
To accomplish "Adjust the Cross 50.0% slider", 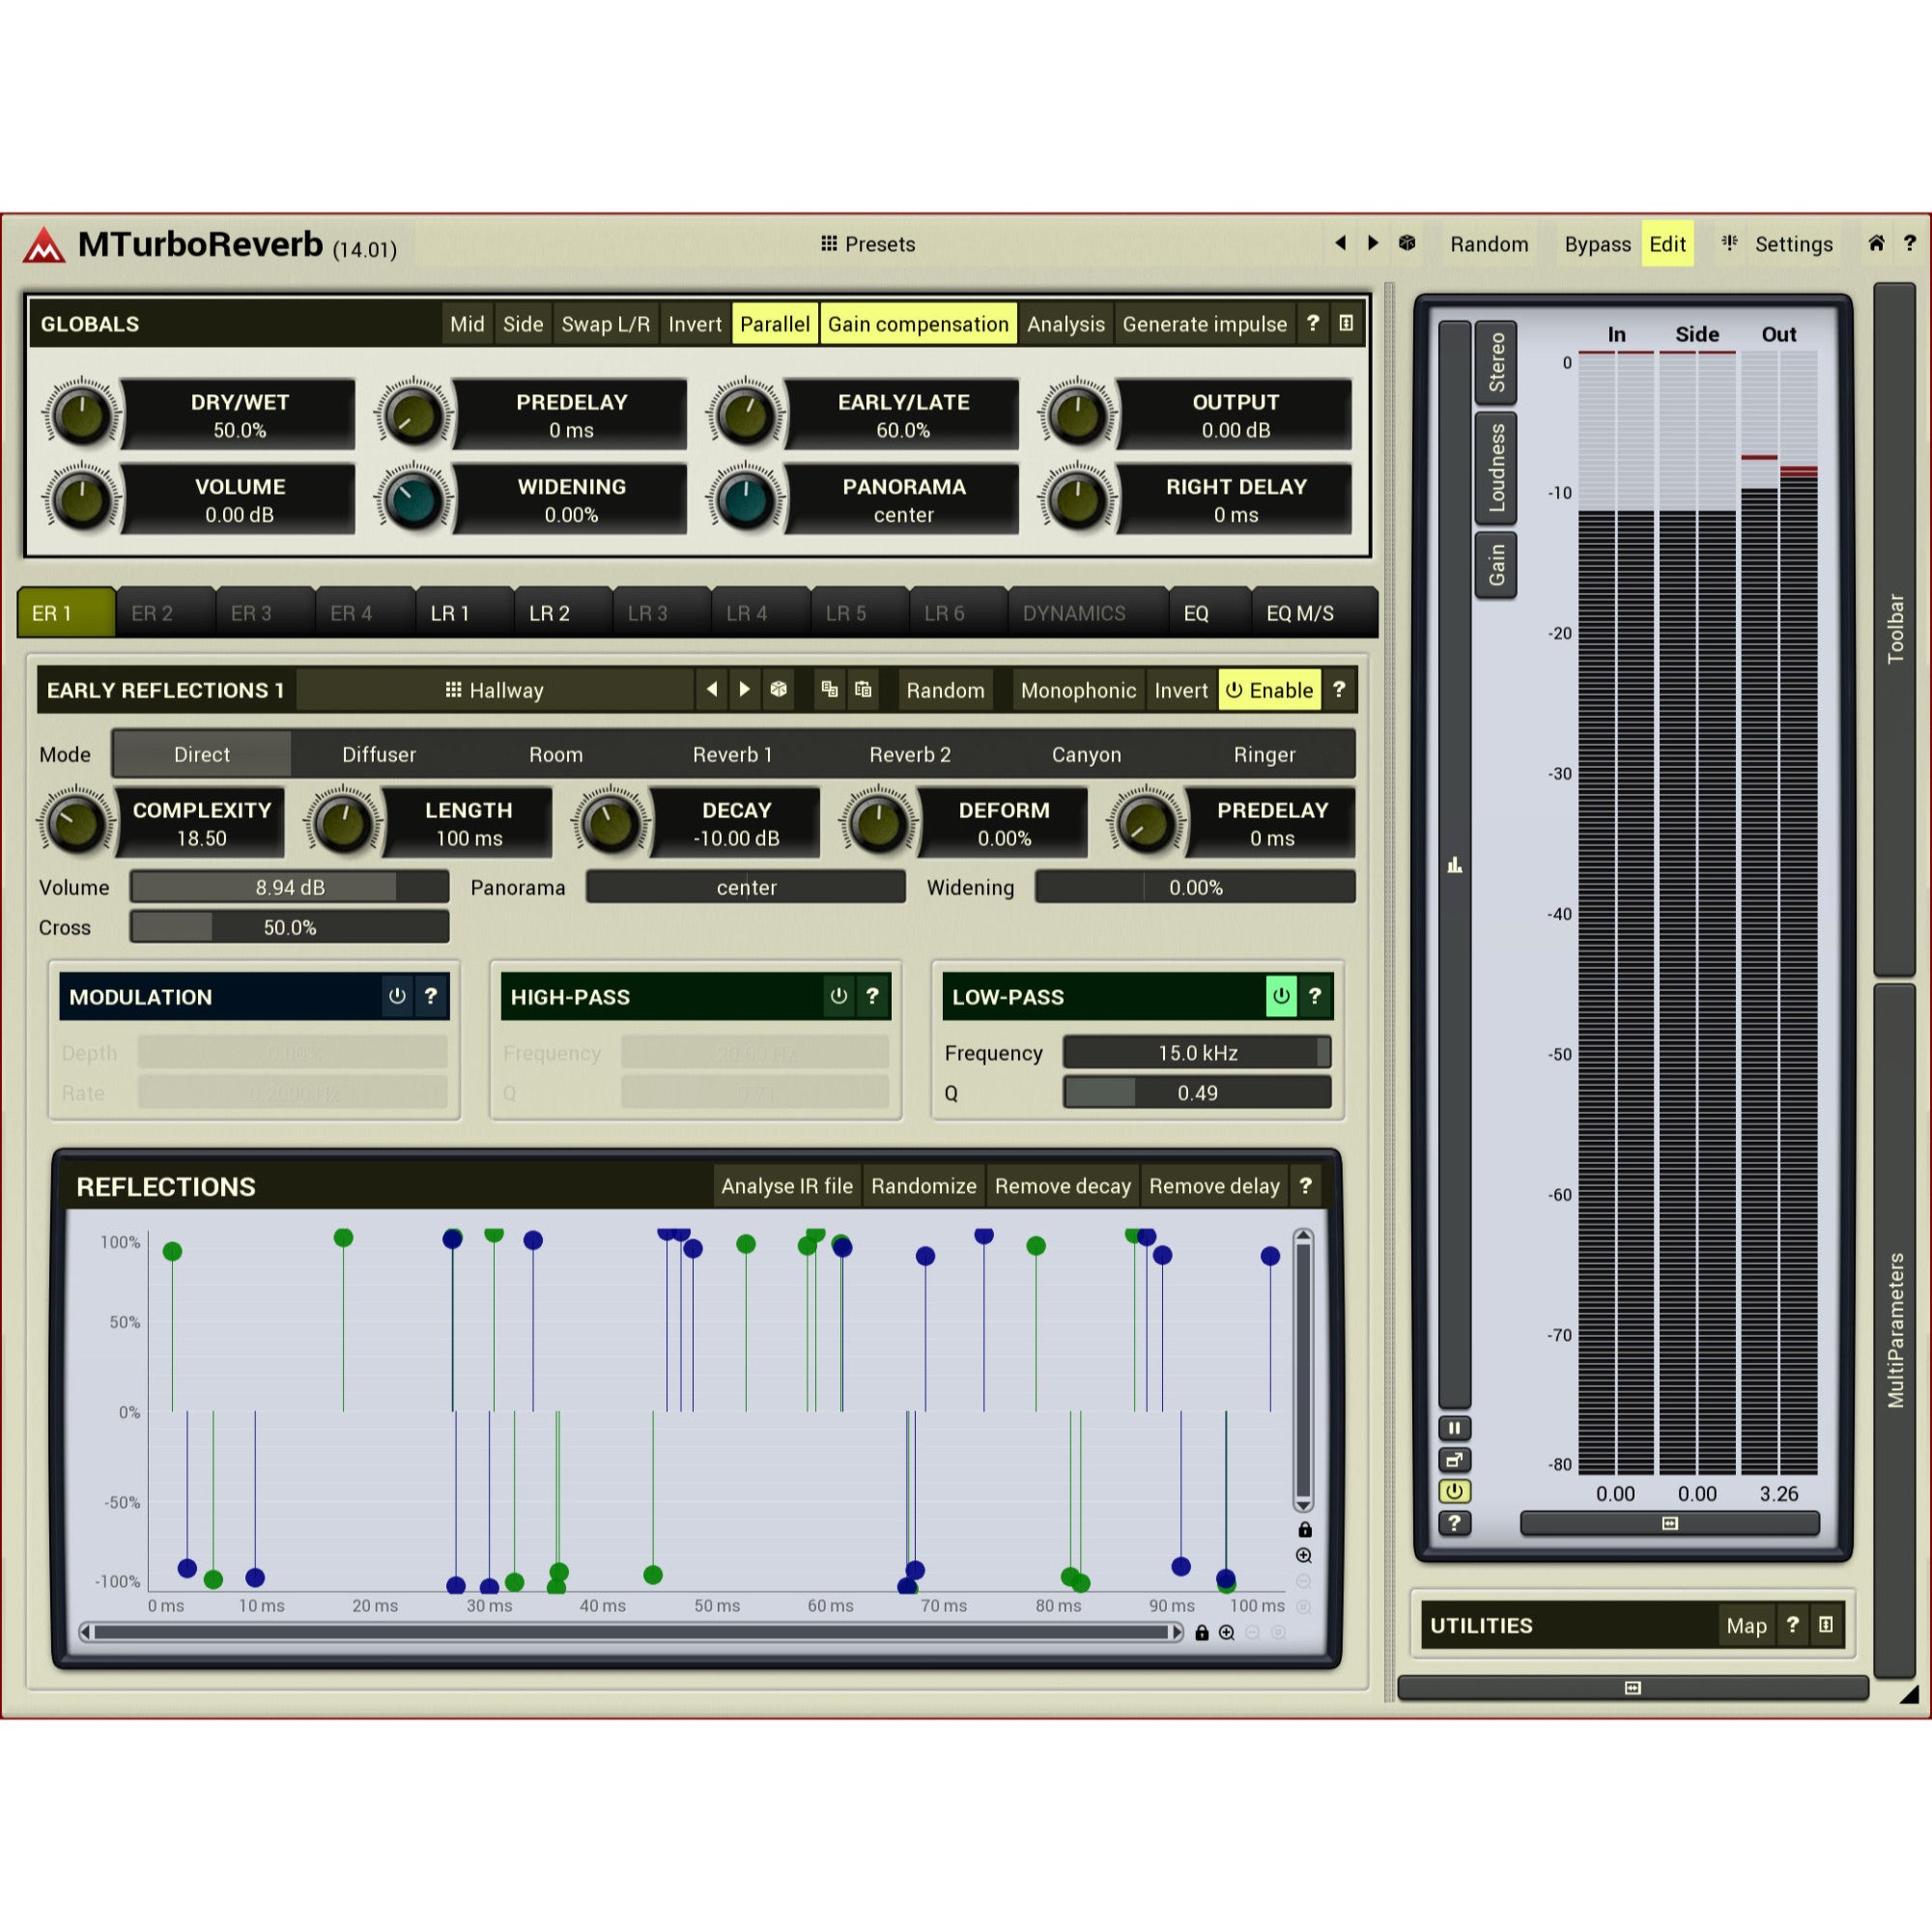I will [289, 927].
